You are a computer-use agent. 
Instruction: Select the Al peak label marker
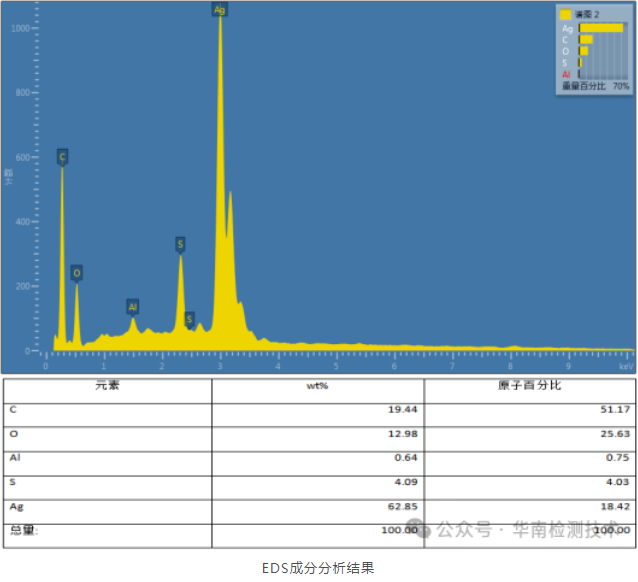point(132,306)
